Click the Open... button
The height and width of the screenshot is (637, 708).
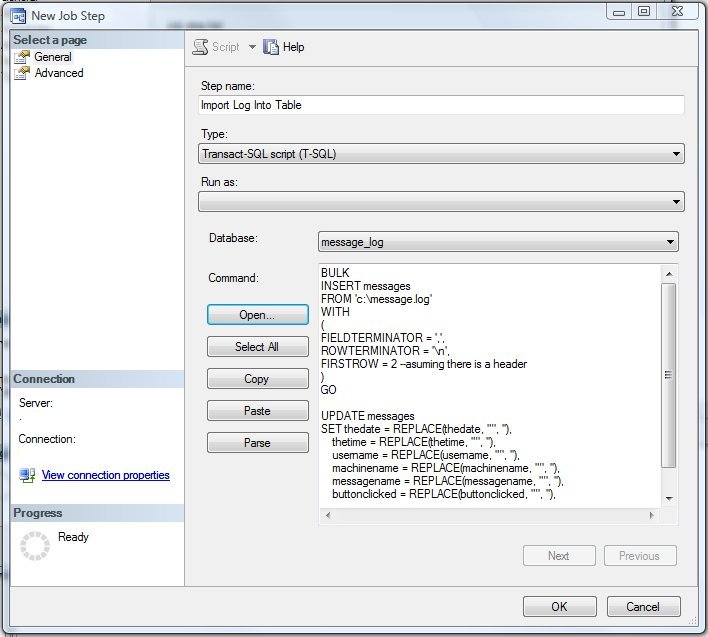point(256,315)
